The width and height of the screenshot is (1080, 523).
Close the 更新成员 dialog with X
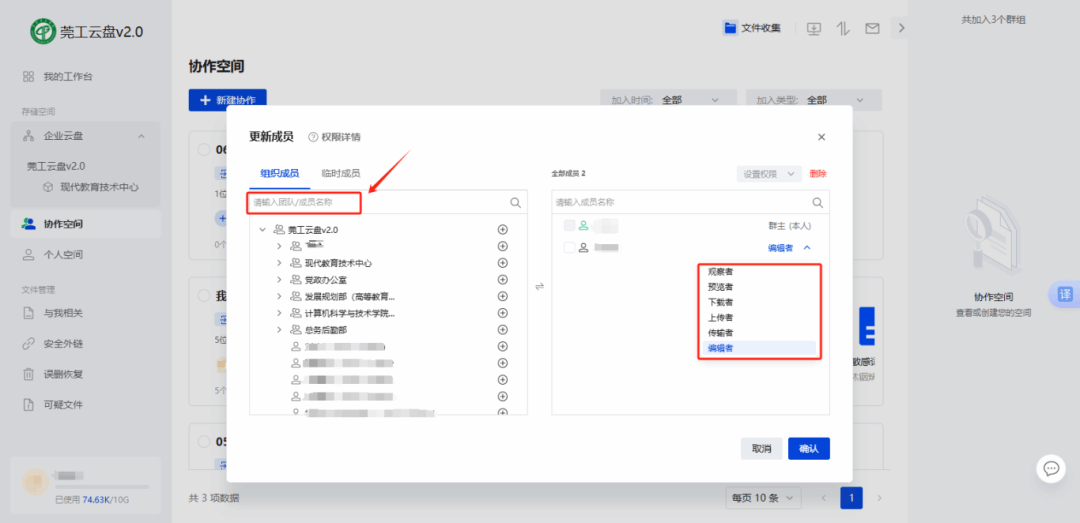click(x=821, y=137)
